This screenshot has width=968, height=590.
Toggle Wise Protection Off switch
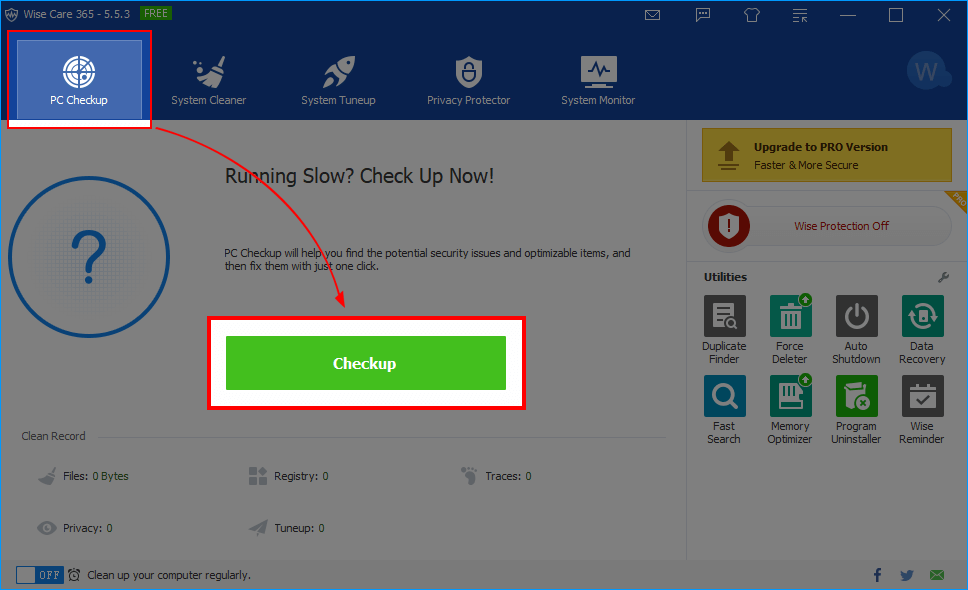coord(828,226)
